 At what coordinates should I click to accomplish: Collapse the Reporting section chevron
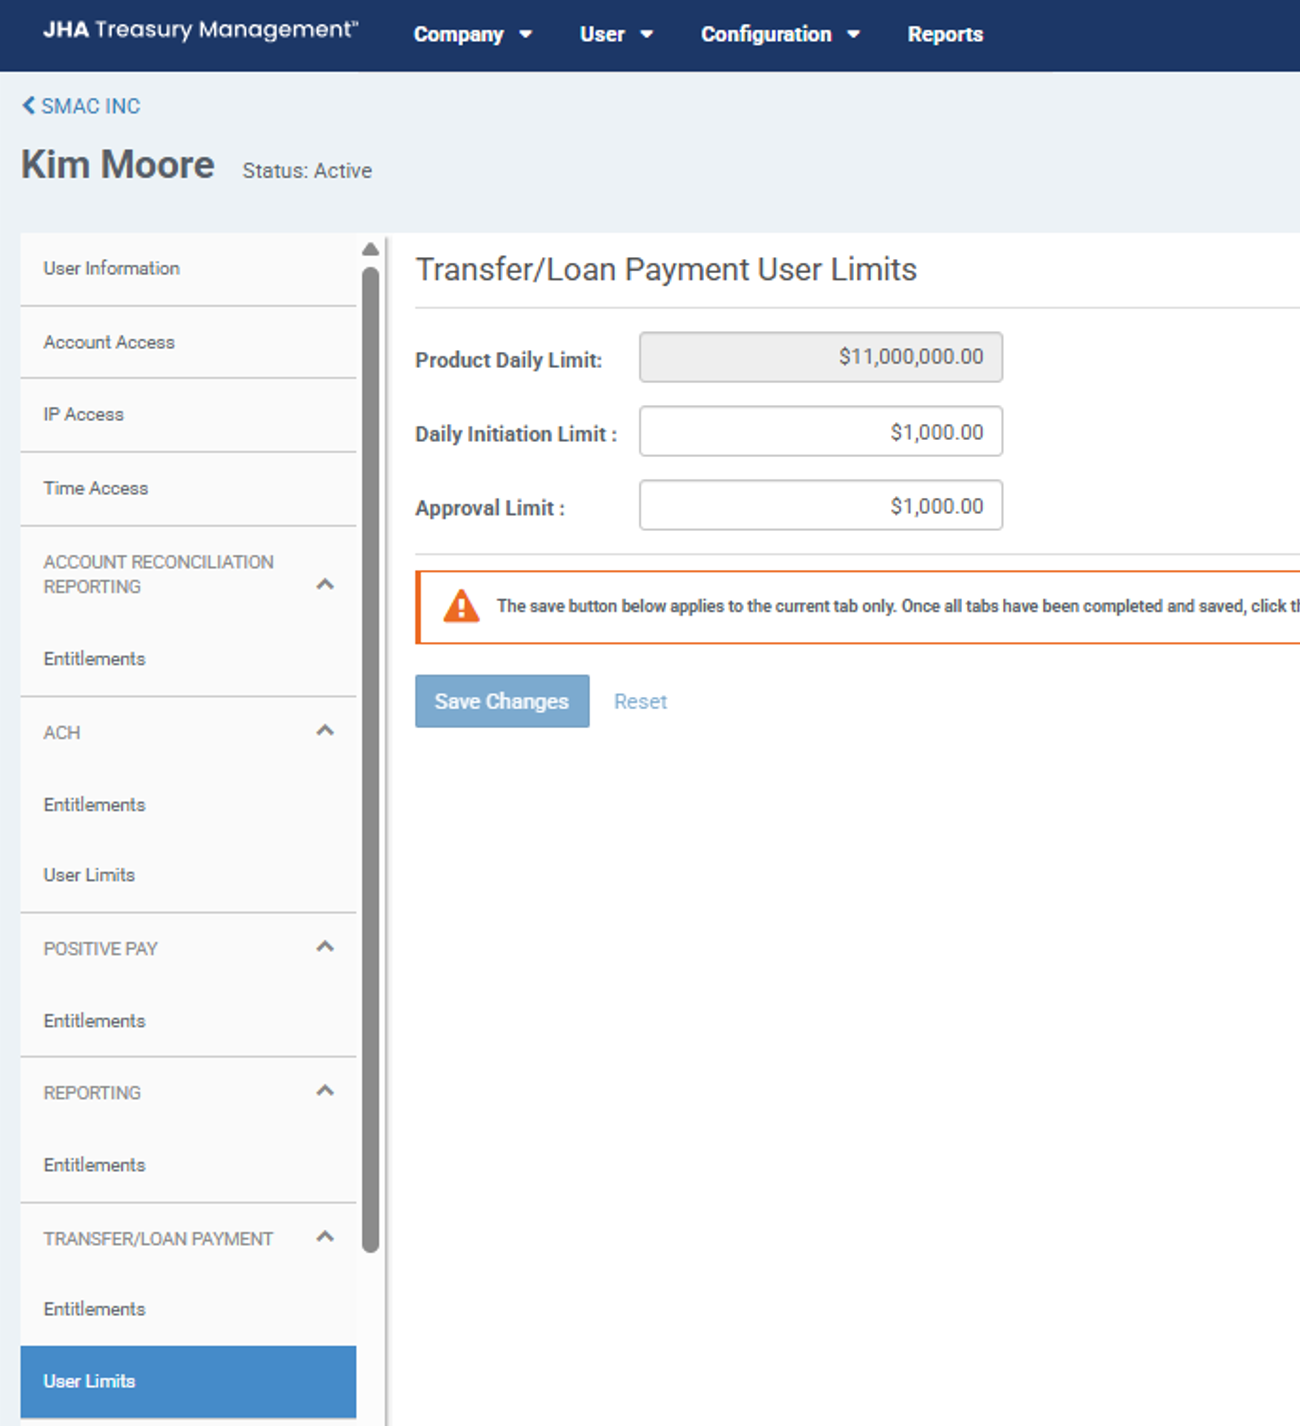[x=325, y=1091]
